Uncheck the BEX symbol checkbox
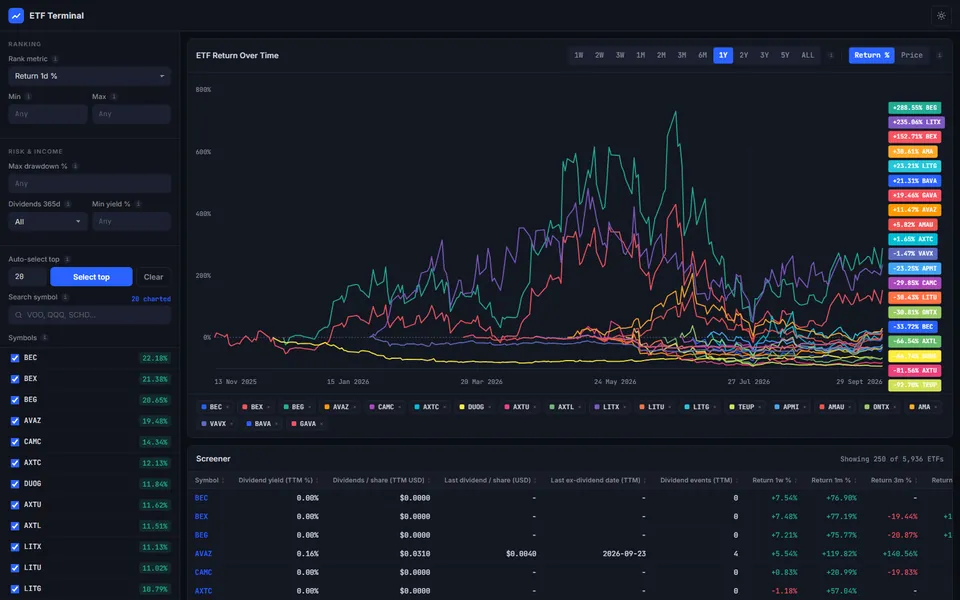The width and height of the screenshot is (960, 600). [15, 379]
